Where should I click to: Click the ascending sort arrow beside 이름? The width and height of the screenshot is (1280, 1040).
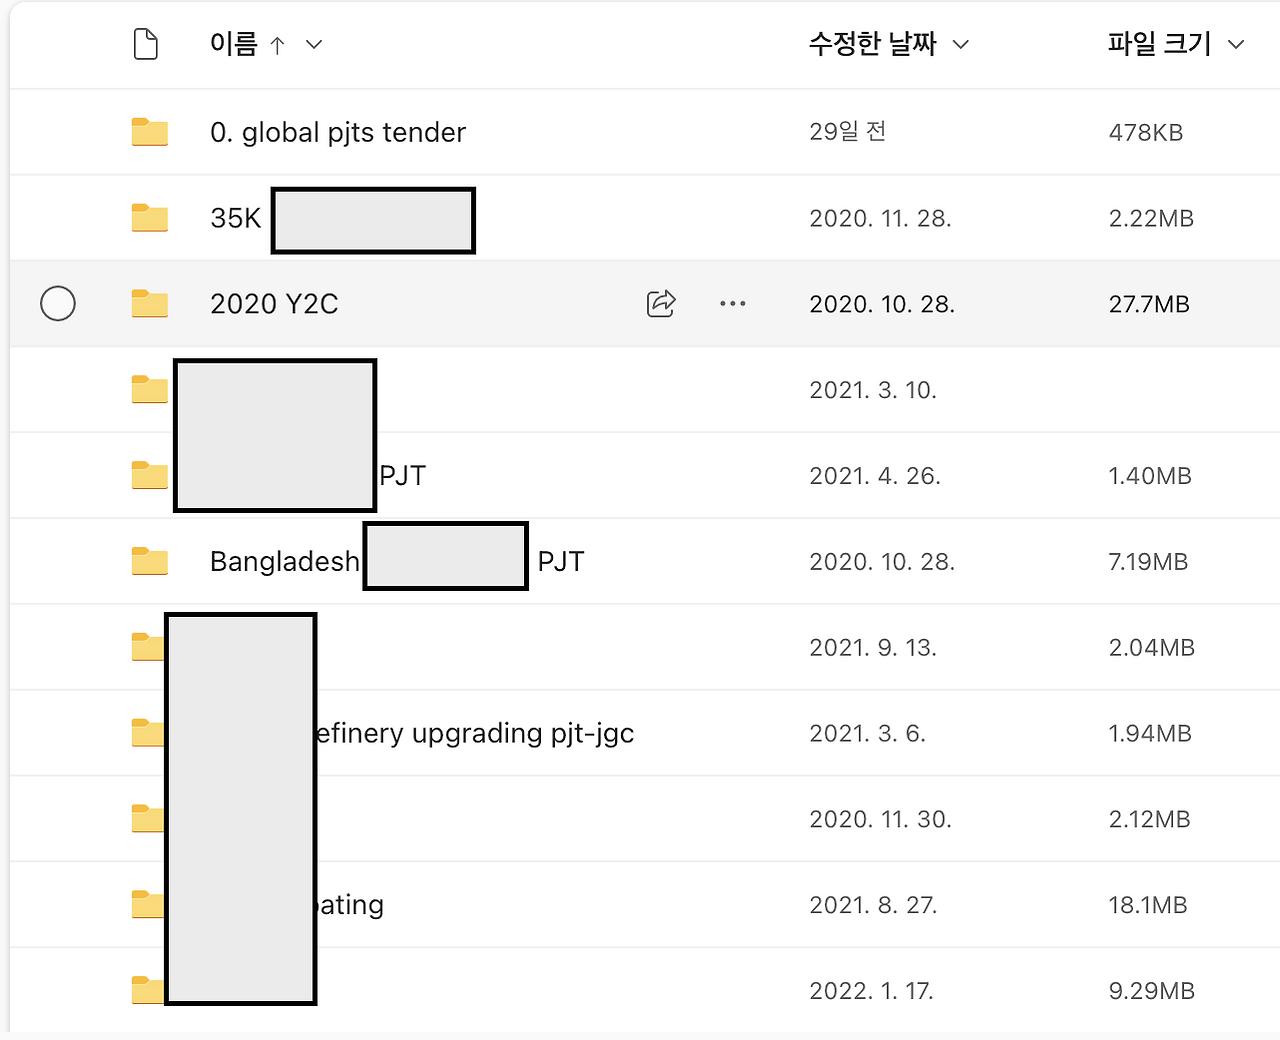[x=280, y=44]
